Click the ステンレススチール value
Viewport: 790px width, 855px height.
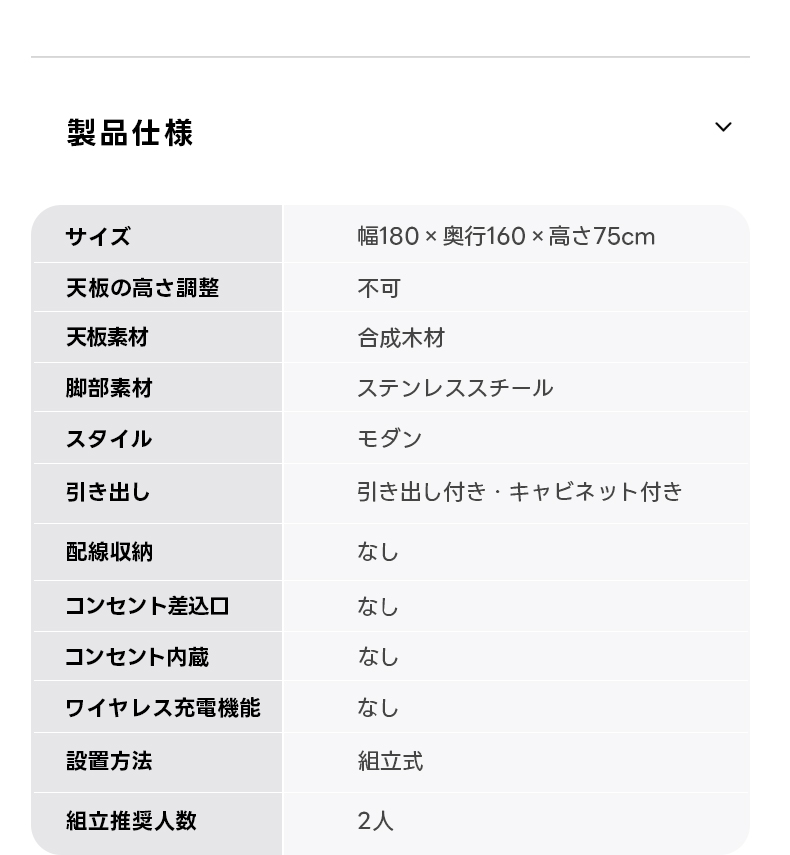pyautogui.click(x=455, y=388)
